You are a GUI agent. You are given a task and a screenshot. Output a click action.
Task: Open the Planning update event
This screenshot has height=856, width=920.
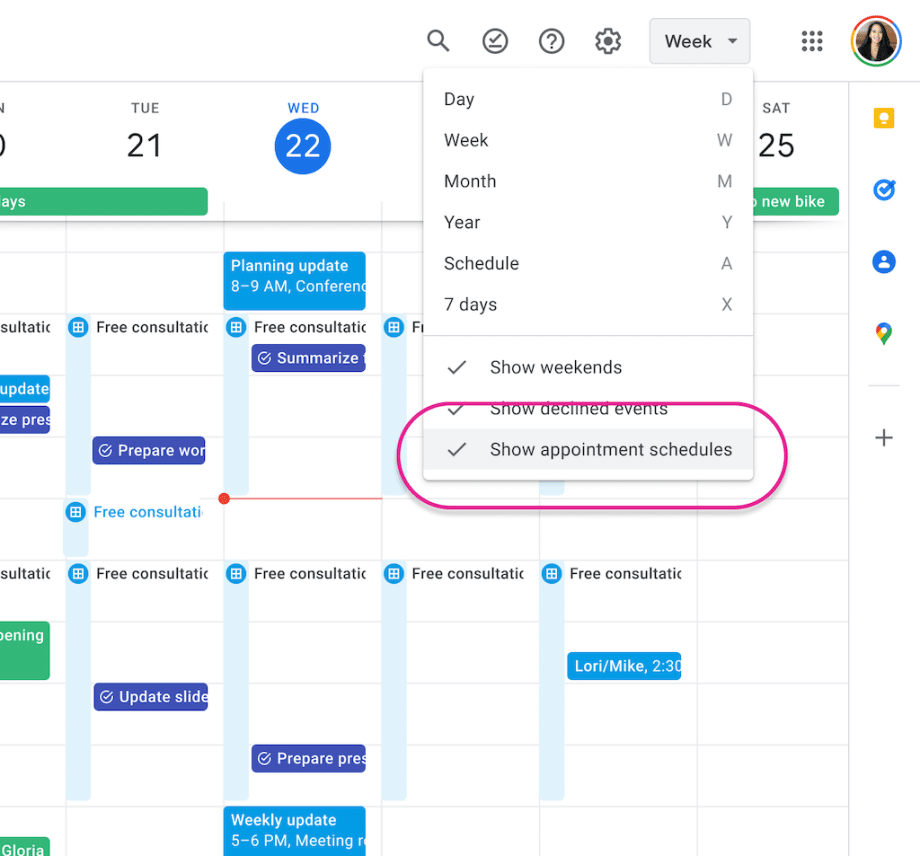pos(294,280)
